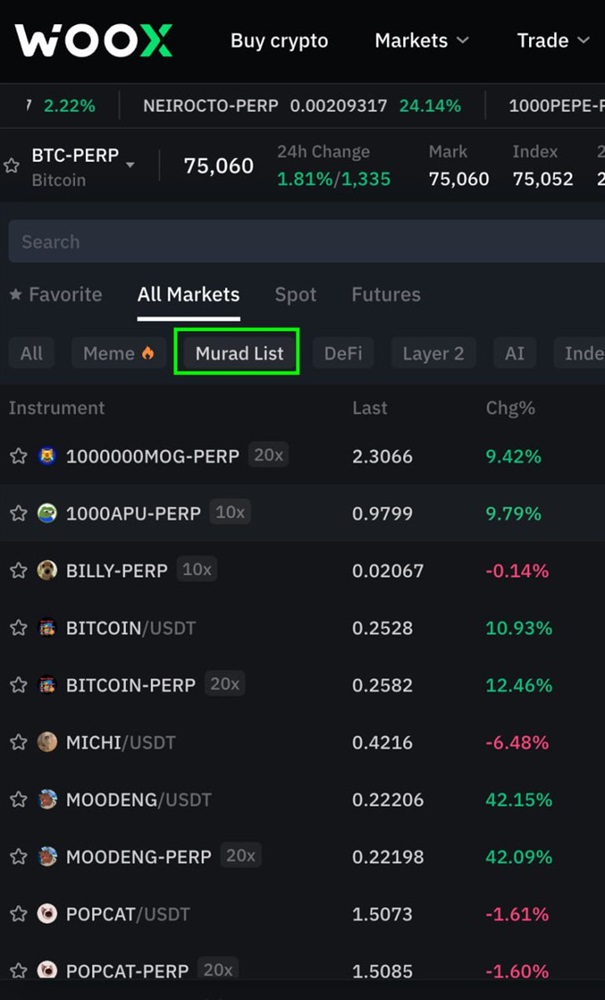
Task: Switch to the Futures tab
Action: (386, 295)
